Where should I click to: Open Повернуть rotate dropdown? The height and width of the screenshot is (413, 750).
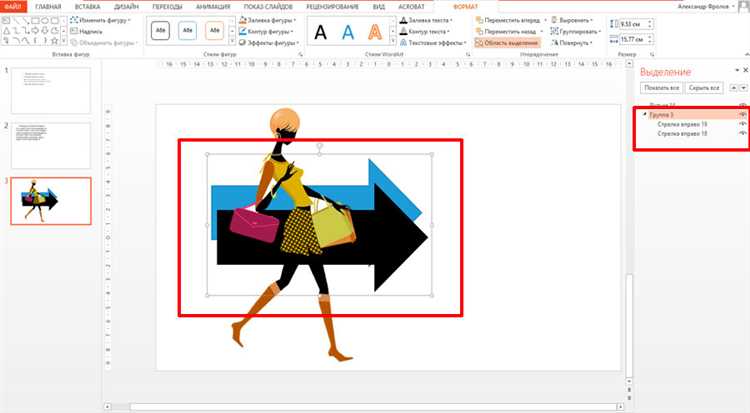click(572, 43)
